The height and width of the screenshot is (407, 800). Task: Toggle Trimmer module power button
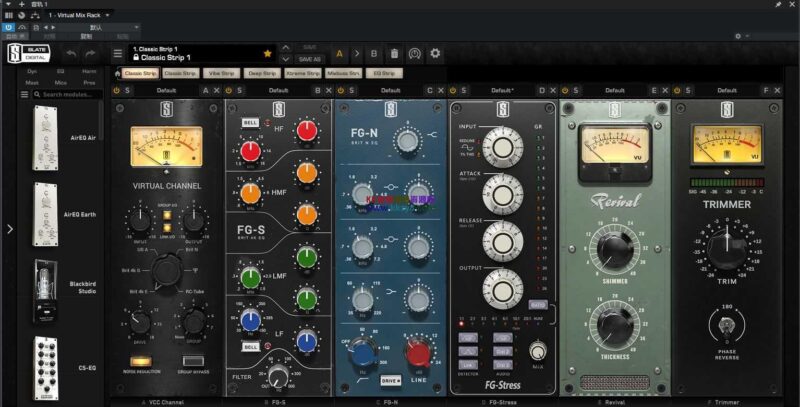(x=677, y=90)
